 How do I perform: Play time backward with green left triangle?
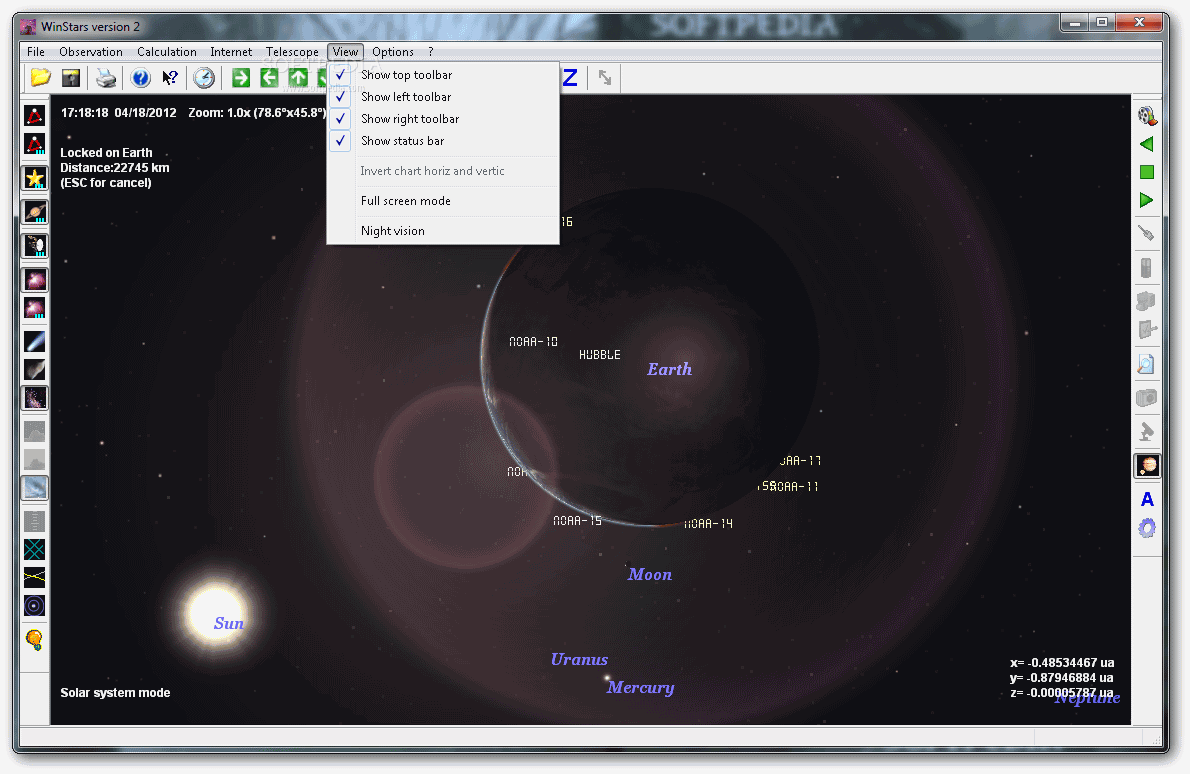coord(1147,144)
